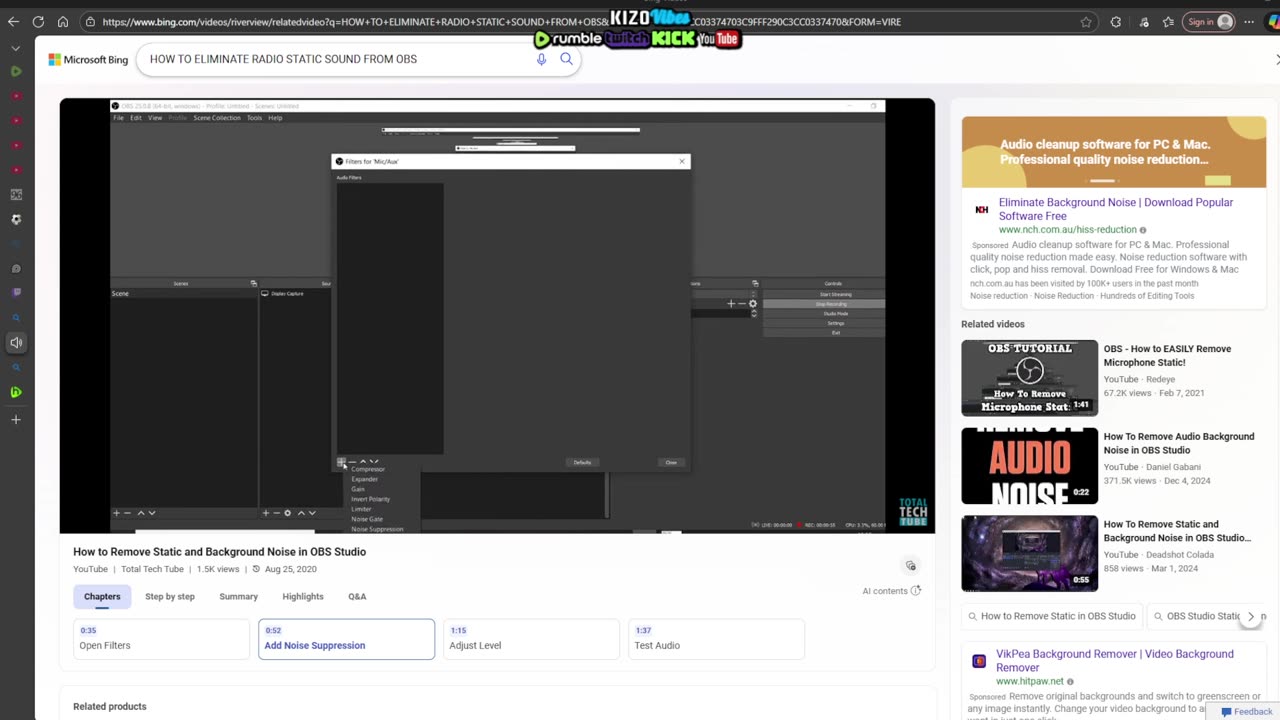Reload the page with refresh icon

coord(38,22)
